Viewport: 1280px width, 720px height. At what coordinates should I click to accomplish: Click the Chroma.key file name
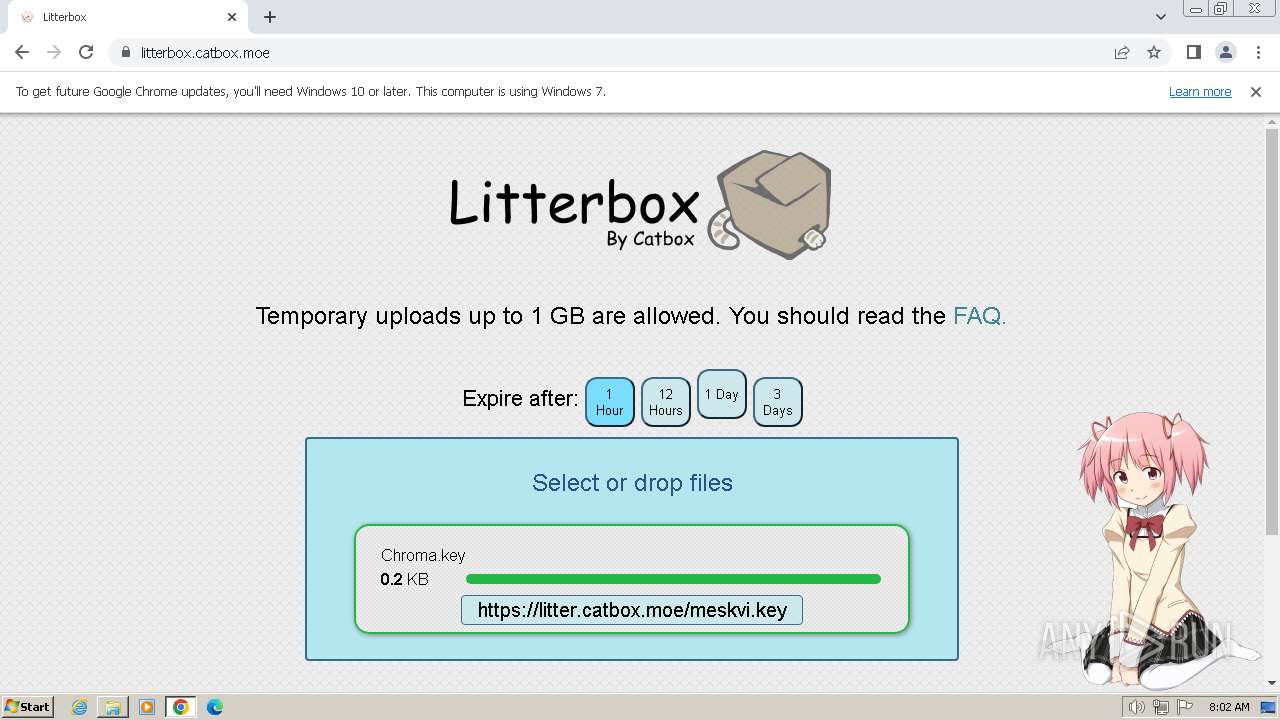[423, 555]
